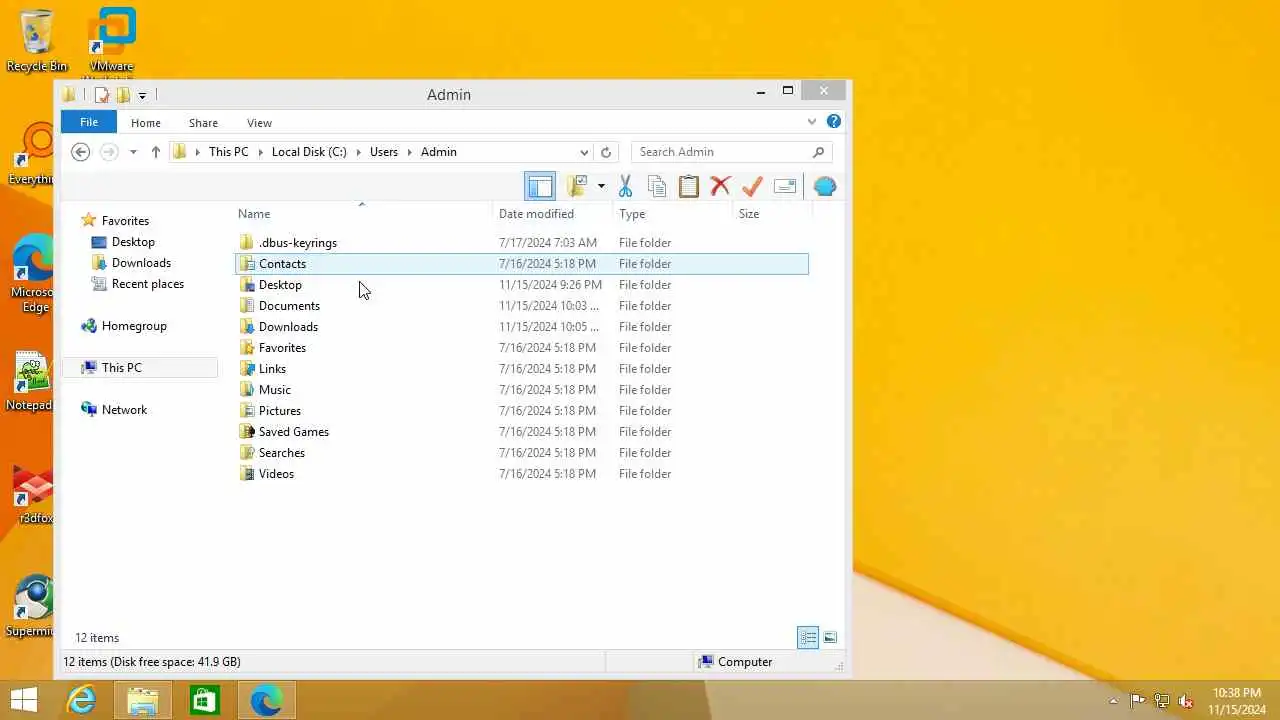
Task: Sort by the Size column header
Action: pos(749,214)
